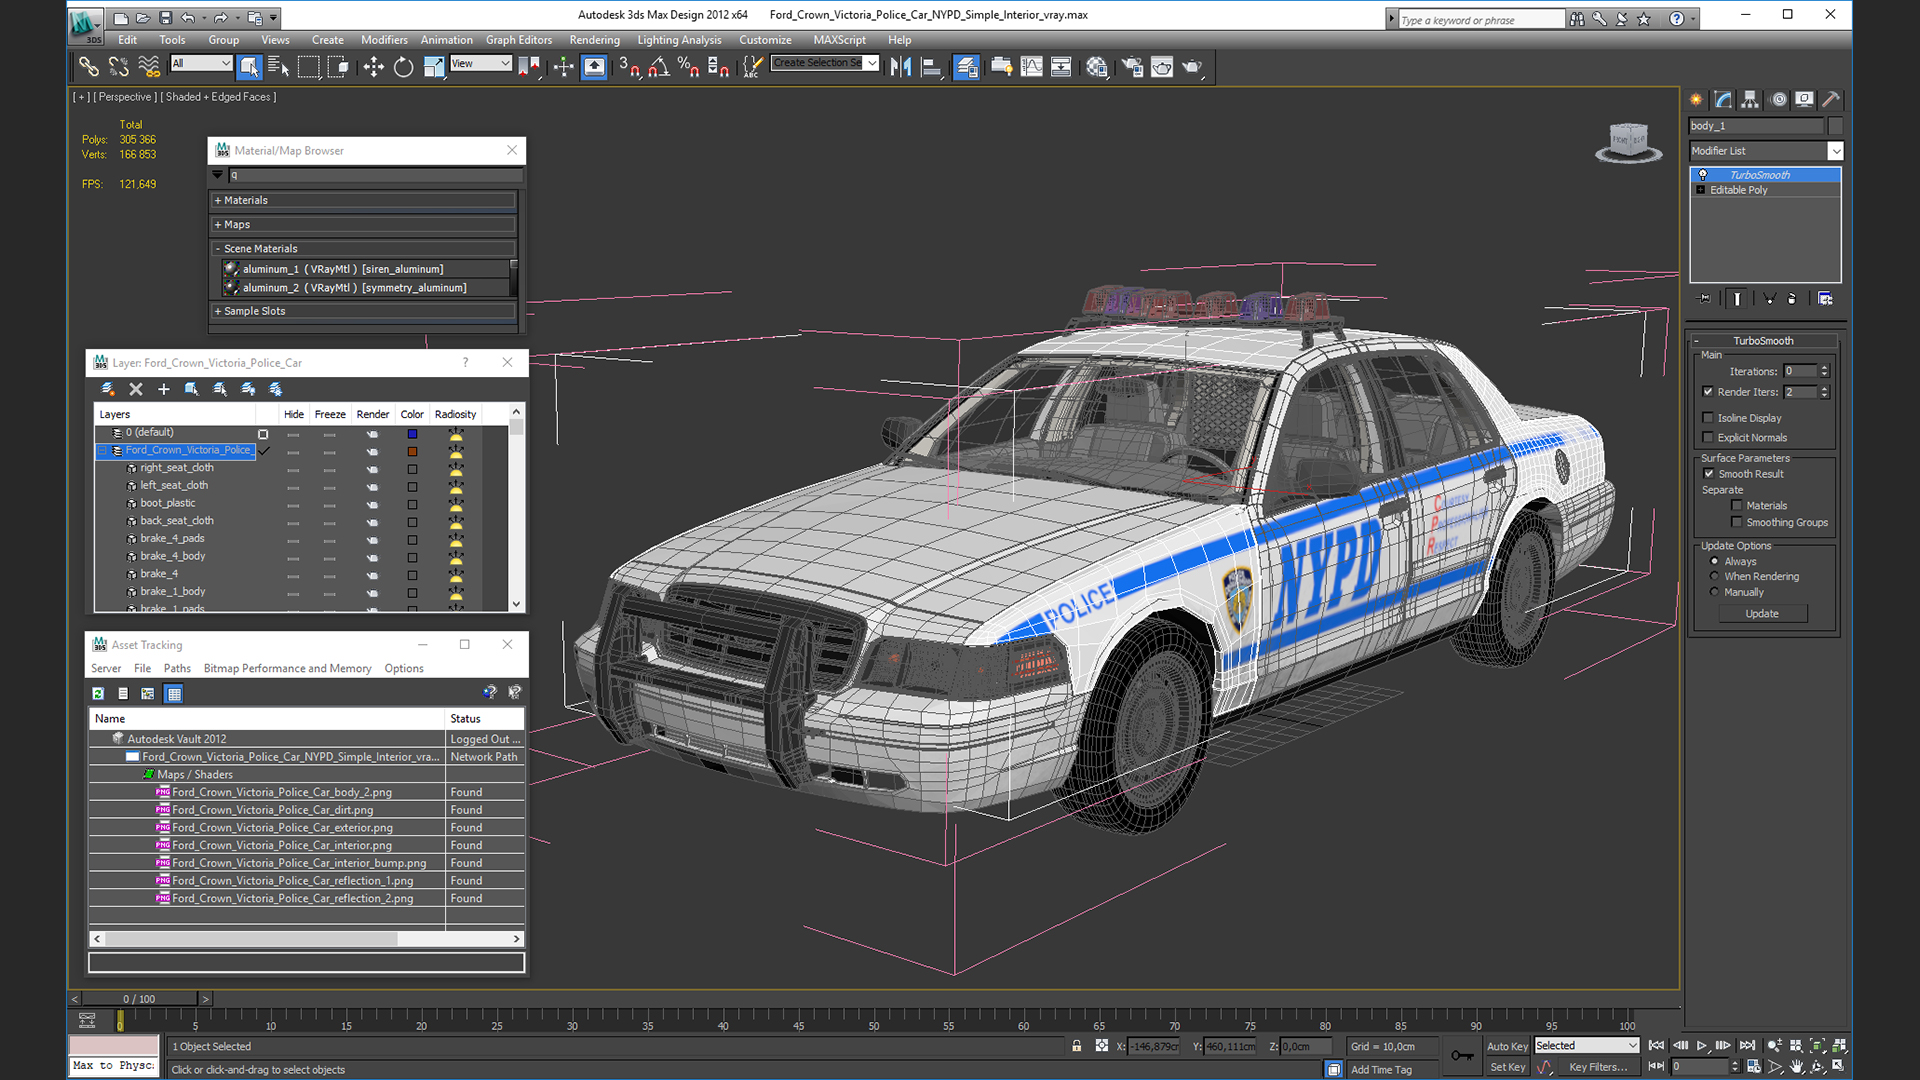Screen dimensions: 1920x1080
Task: Activate the Select Object tool
Action: point(249,67)
